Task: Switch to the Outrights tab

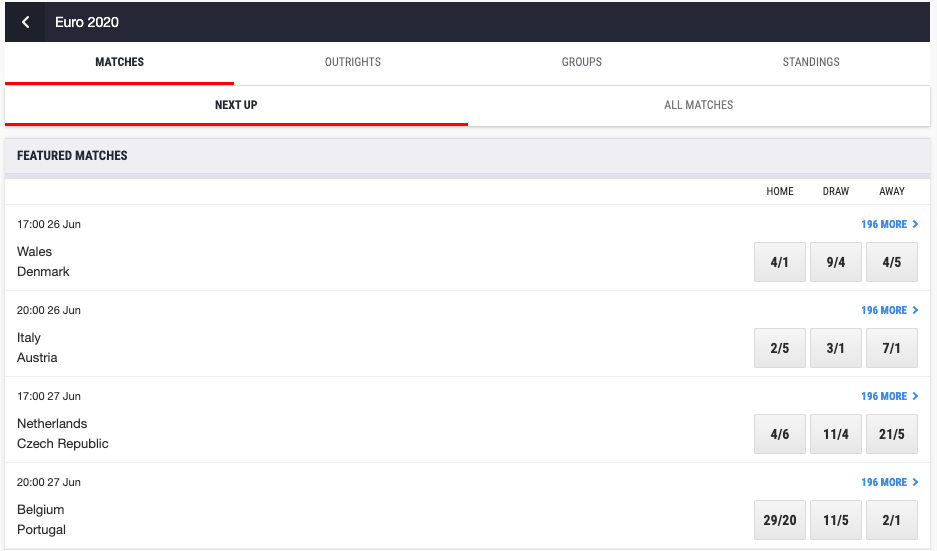Action: (353, 62)
